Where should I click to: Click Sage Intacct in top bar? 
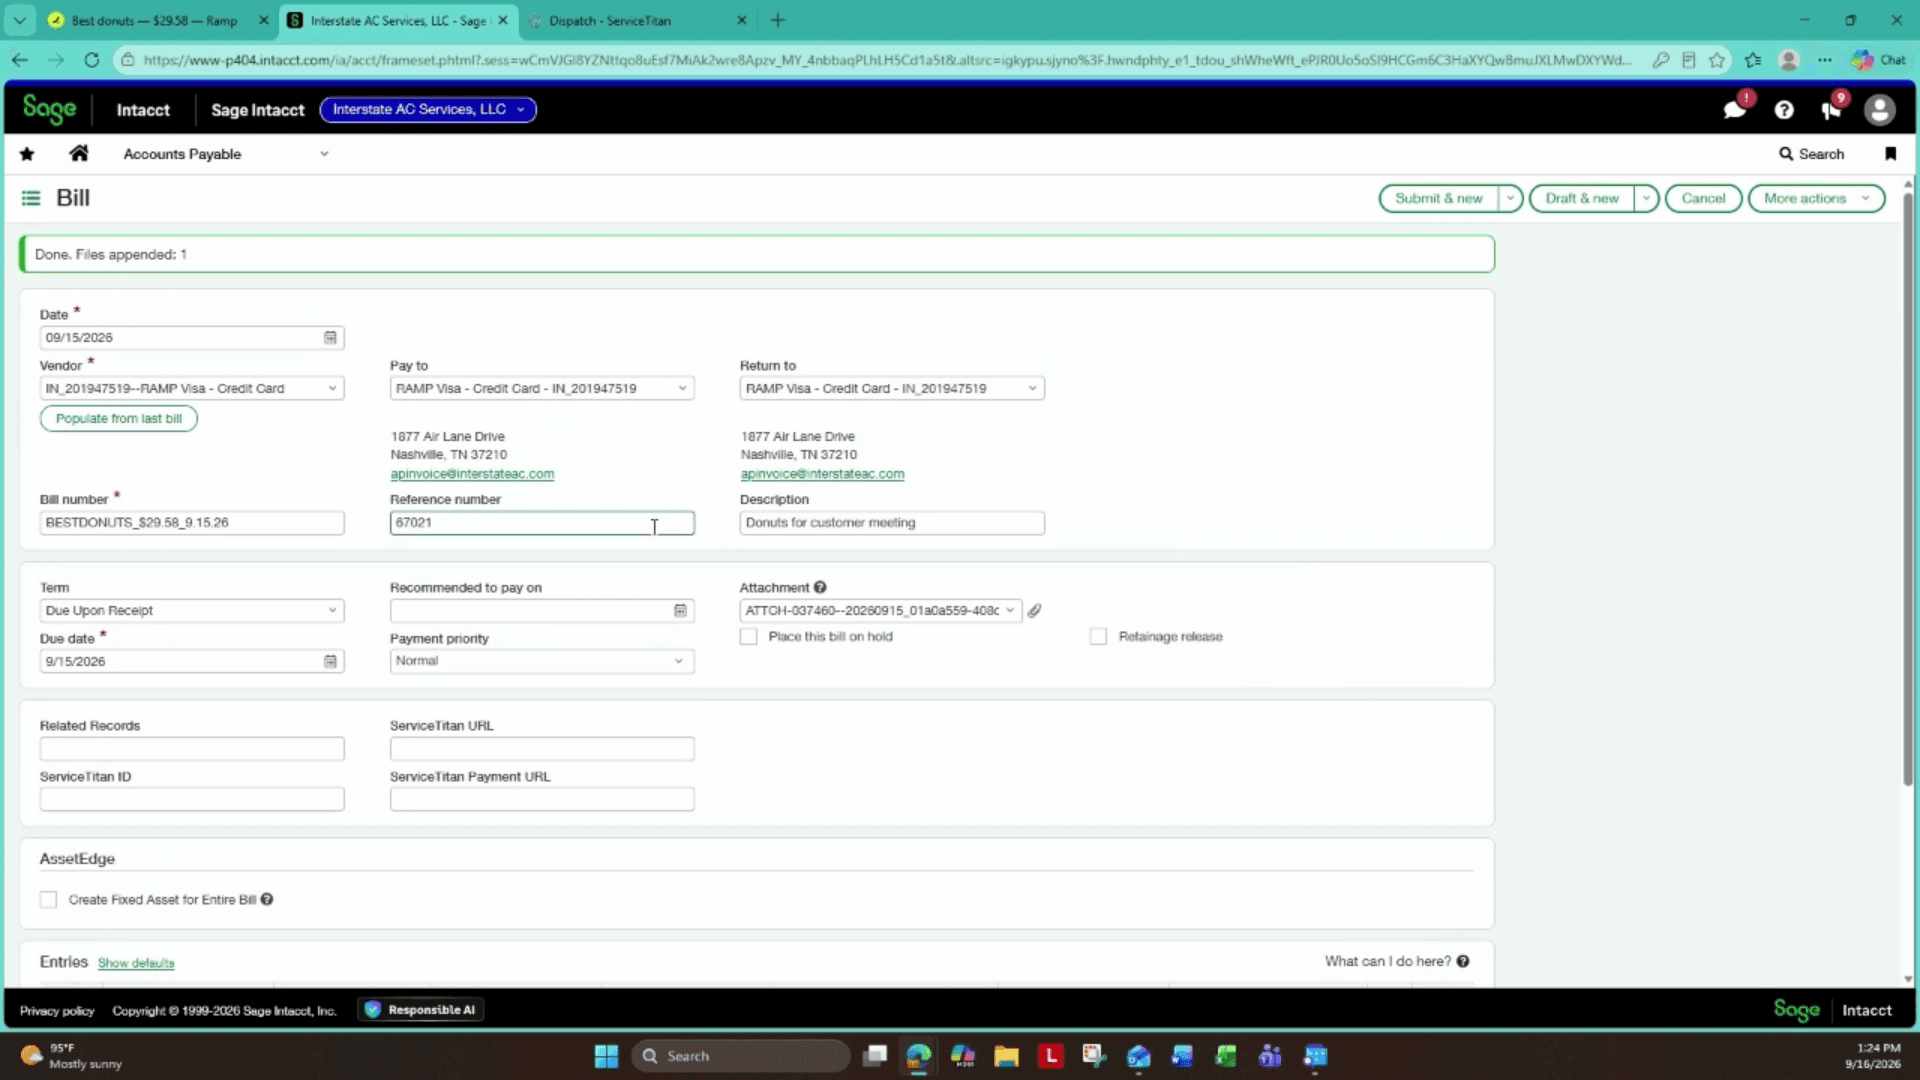click(257, 110)
